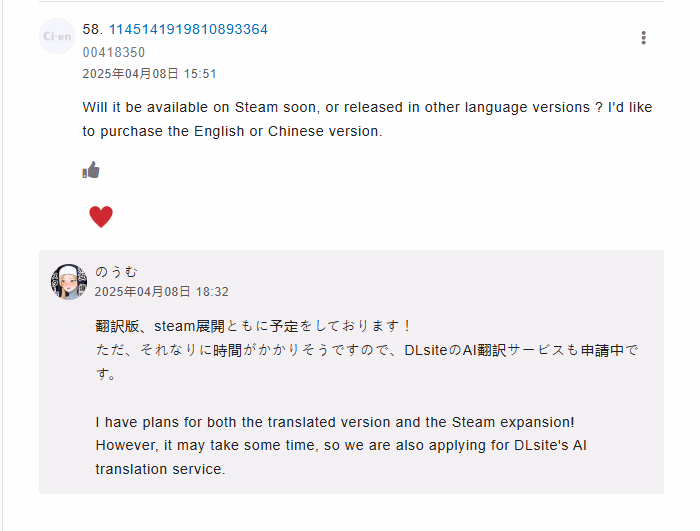This screenshot has width=700, height=531.
Task: Click the comment number 58
Action: click(x=93, y=29)
